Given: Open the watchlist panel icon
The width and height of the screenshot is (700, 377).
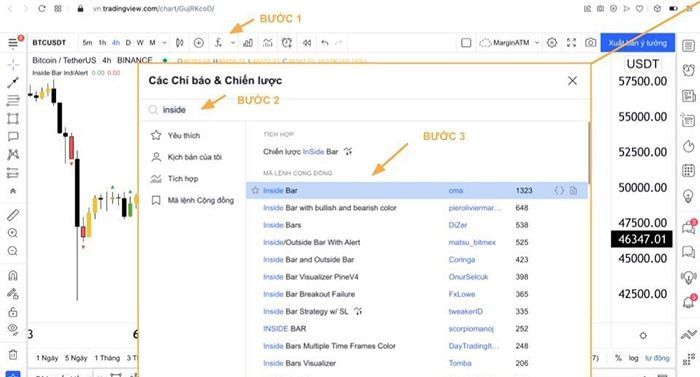Looking at the screenshot, I should (688, 46).
